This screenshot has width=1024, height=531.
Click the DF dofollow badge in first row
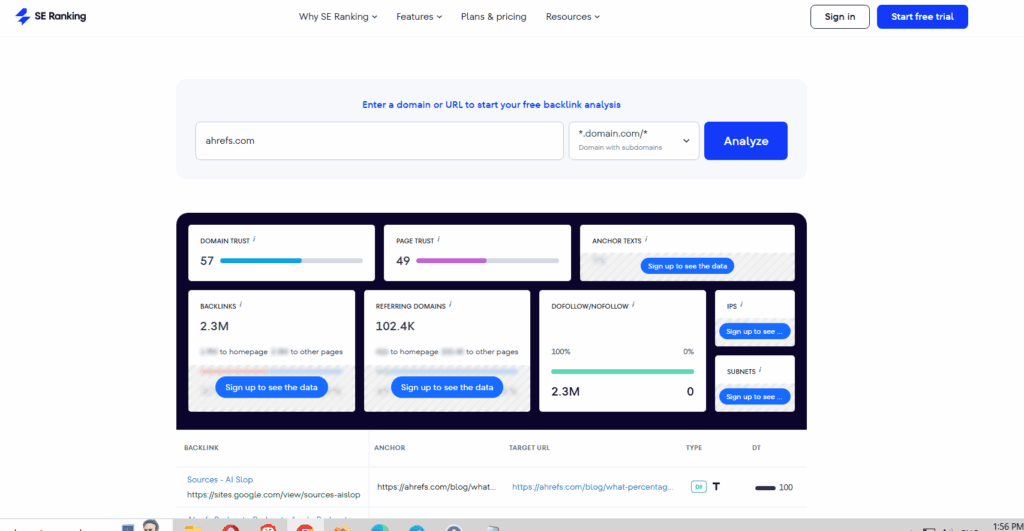tap(698, 487)
